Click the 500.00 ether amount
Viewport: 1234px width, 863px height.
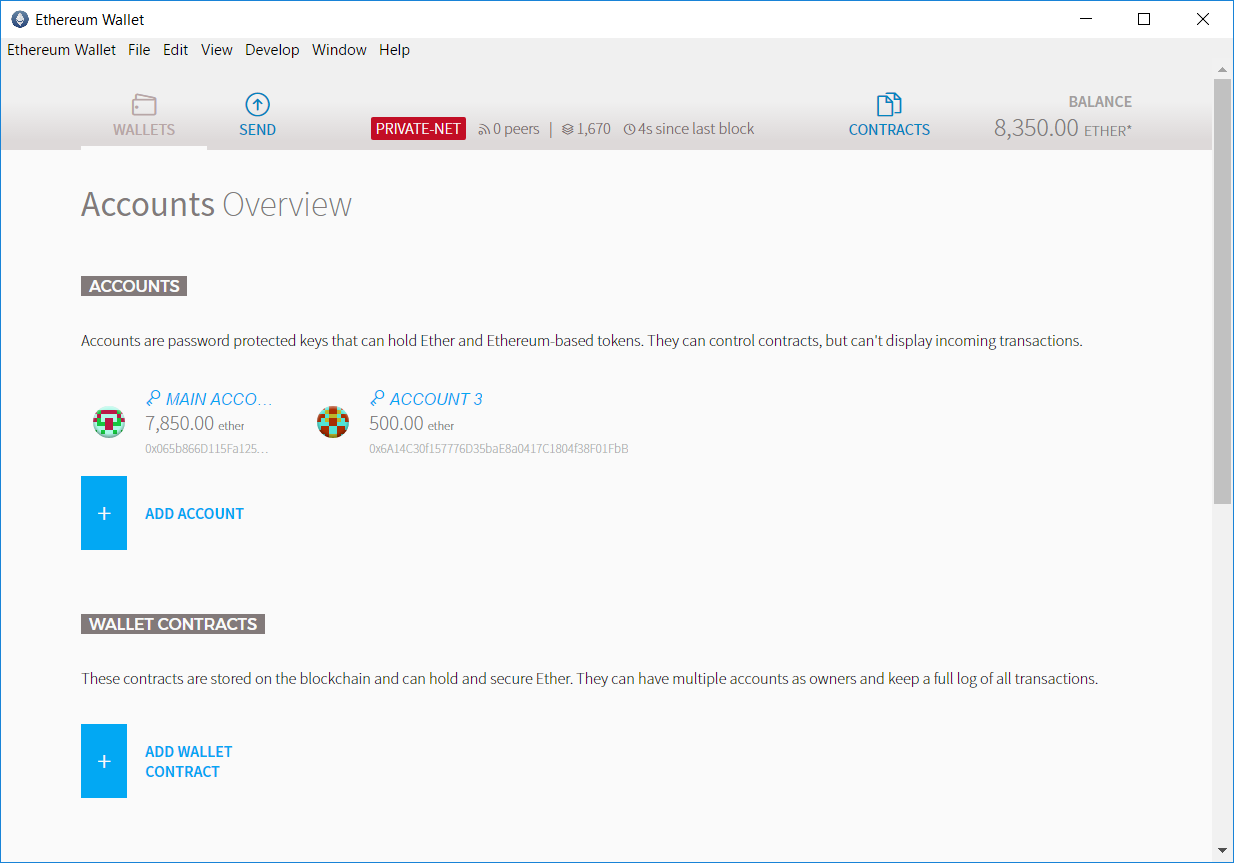(412, 424)
